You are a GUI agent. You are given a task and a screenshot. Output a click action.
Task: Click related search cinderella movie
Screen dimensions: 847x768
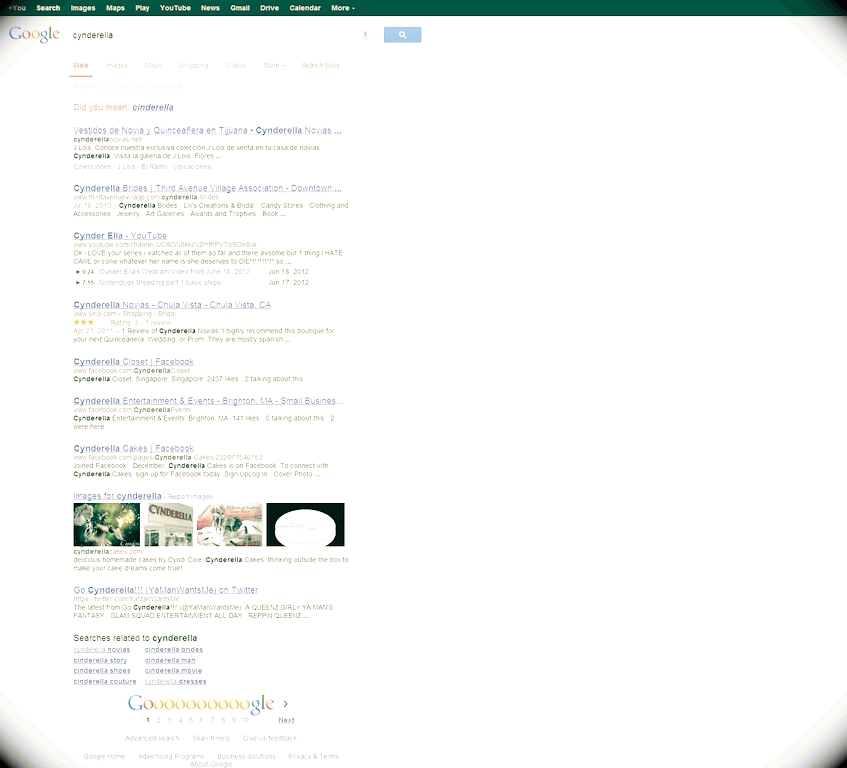pos(173,671)
